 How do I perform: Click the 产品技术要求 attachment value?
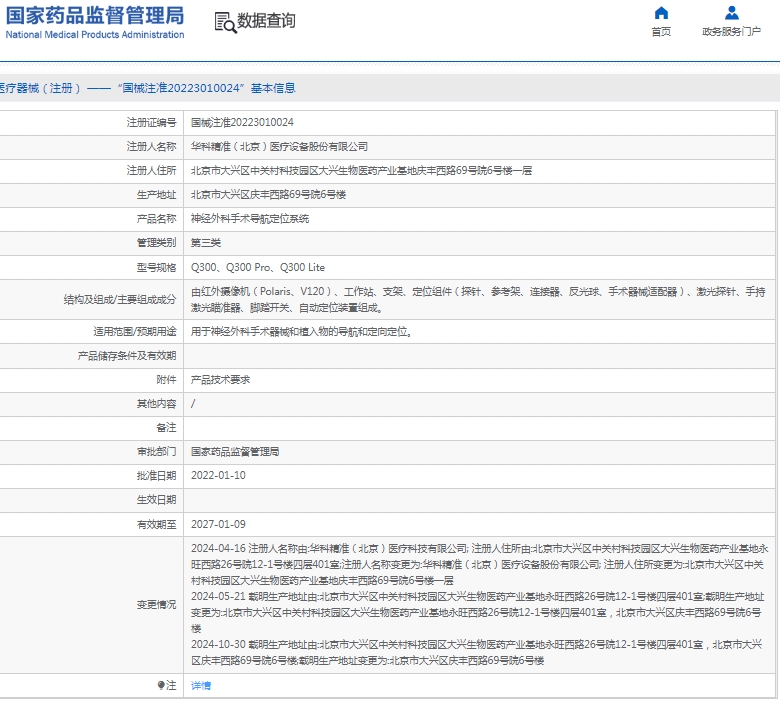tap(220, 380)
